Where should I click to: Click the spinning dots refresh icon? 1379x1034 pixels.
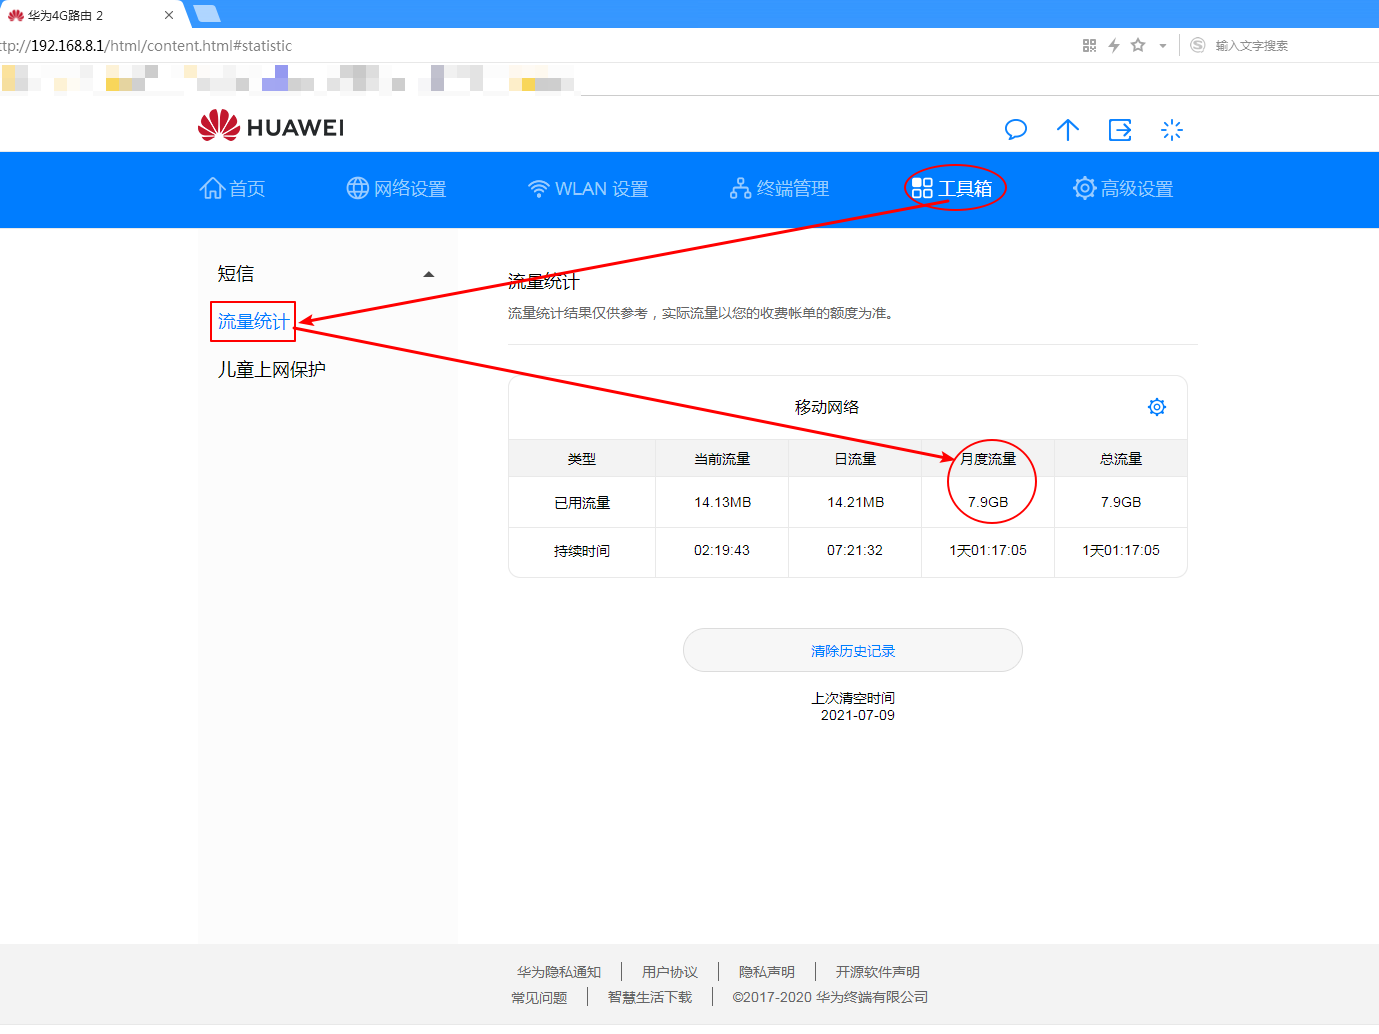1172,130
